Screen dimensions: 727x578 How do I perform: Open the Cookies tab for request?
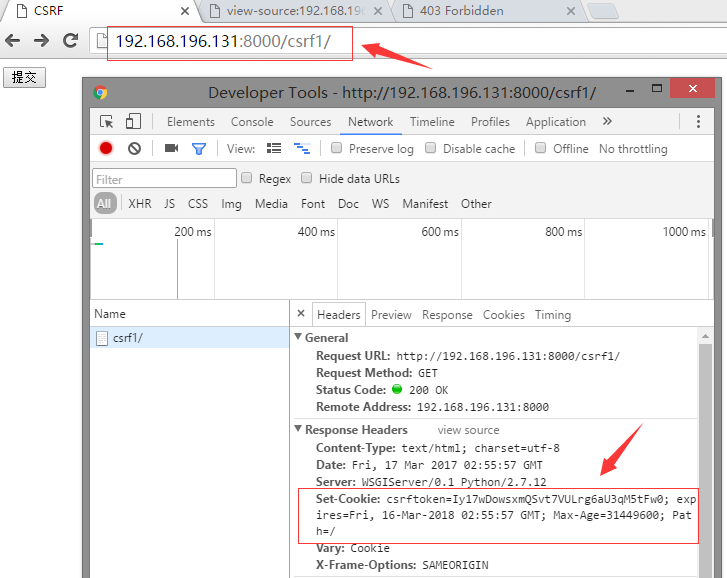pos(503,314)
